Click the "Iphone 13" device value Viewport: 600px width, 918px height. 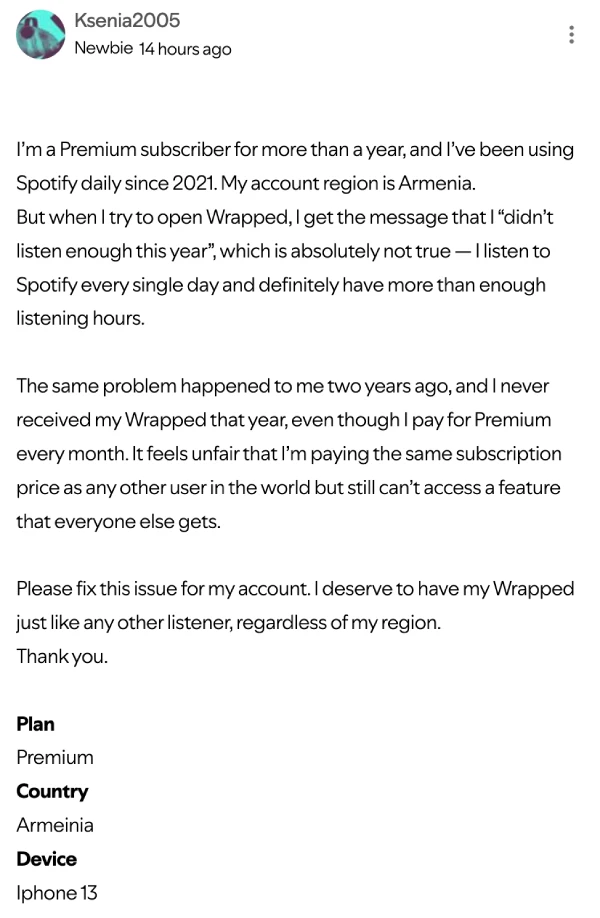[56, 893]
